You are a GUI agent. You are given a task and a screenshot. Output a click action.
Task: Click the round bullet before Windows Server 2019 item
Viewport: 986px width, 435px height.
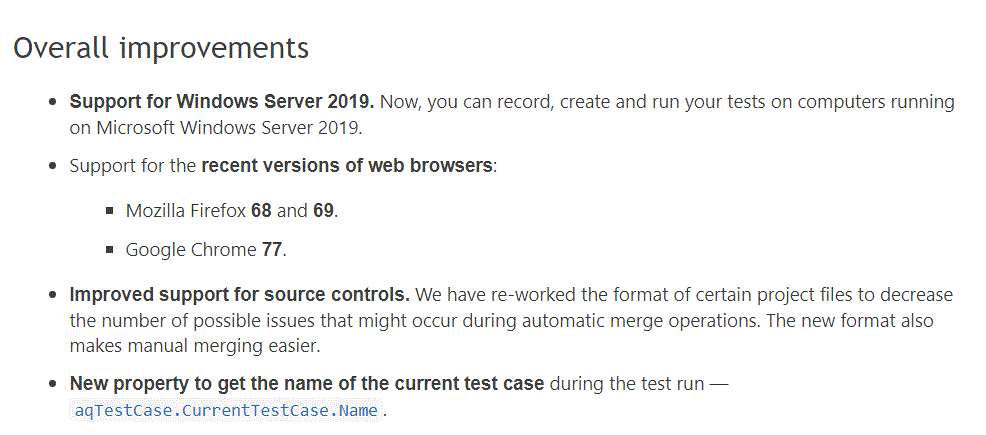tap(53, 103)
